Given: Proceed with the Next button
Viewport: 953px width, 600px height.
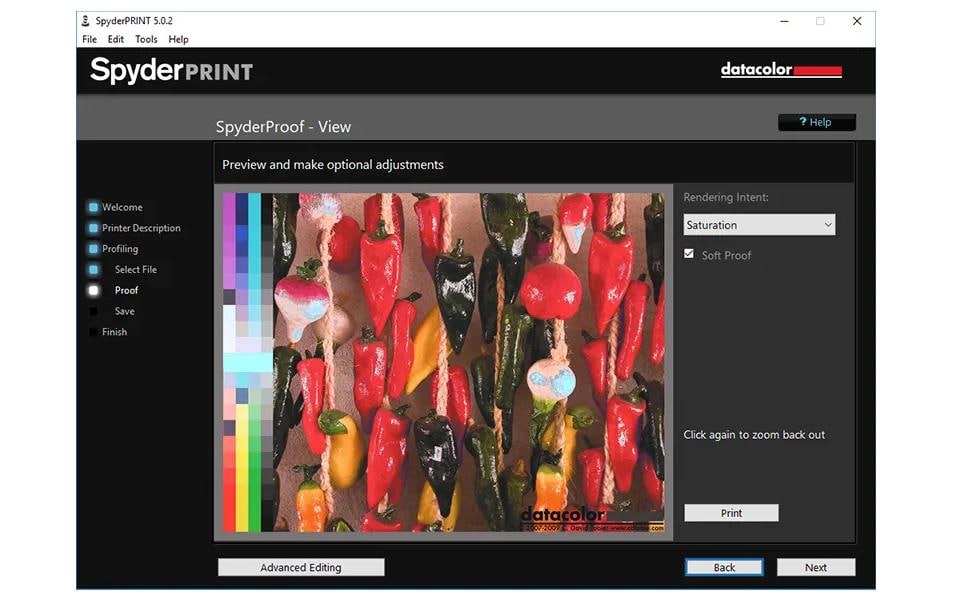Looking at the screenshot, I should [x=816, y=567].
